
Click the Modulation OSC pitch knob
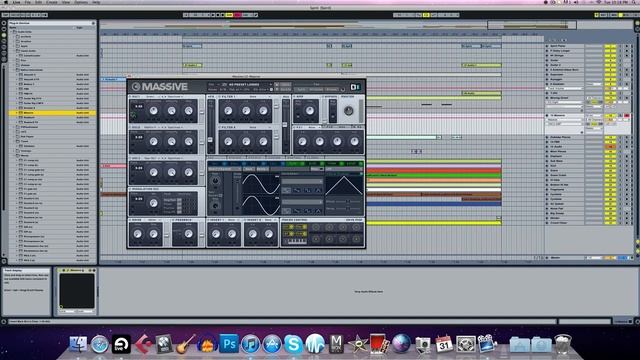pos(153,203)
